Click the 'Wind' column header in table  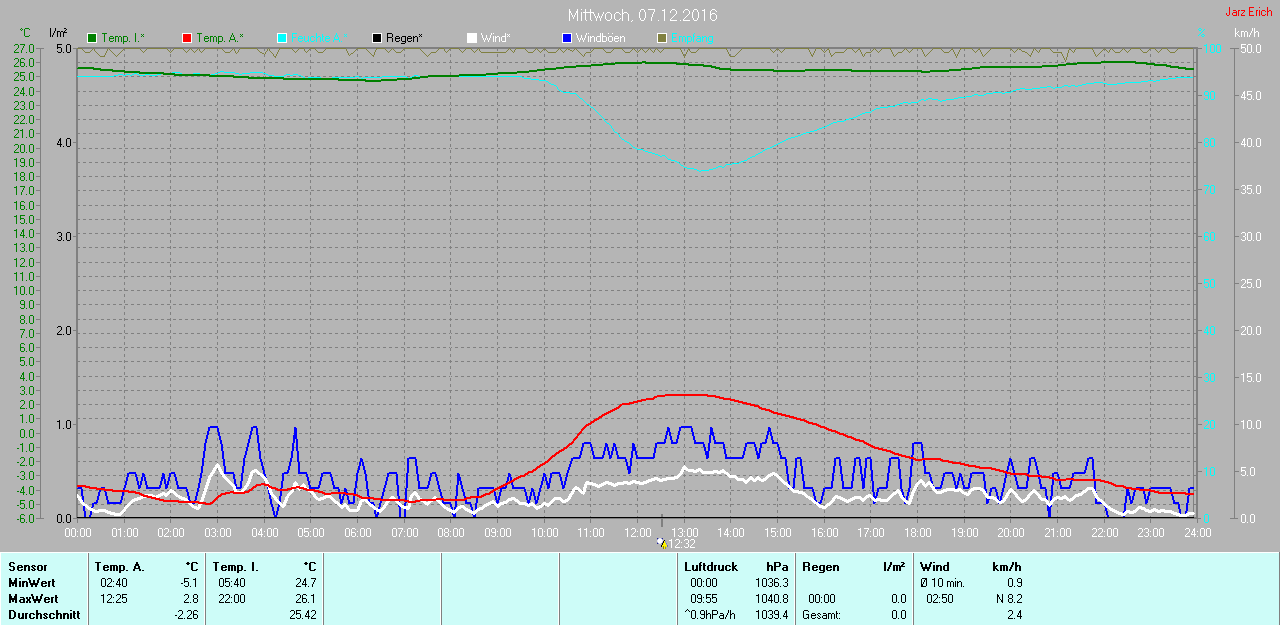[x=935, y=567]
